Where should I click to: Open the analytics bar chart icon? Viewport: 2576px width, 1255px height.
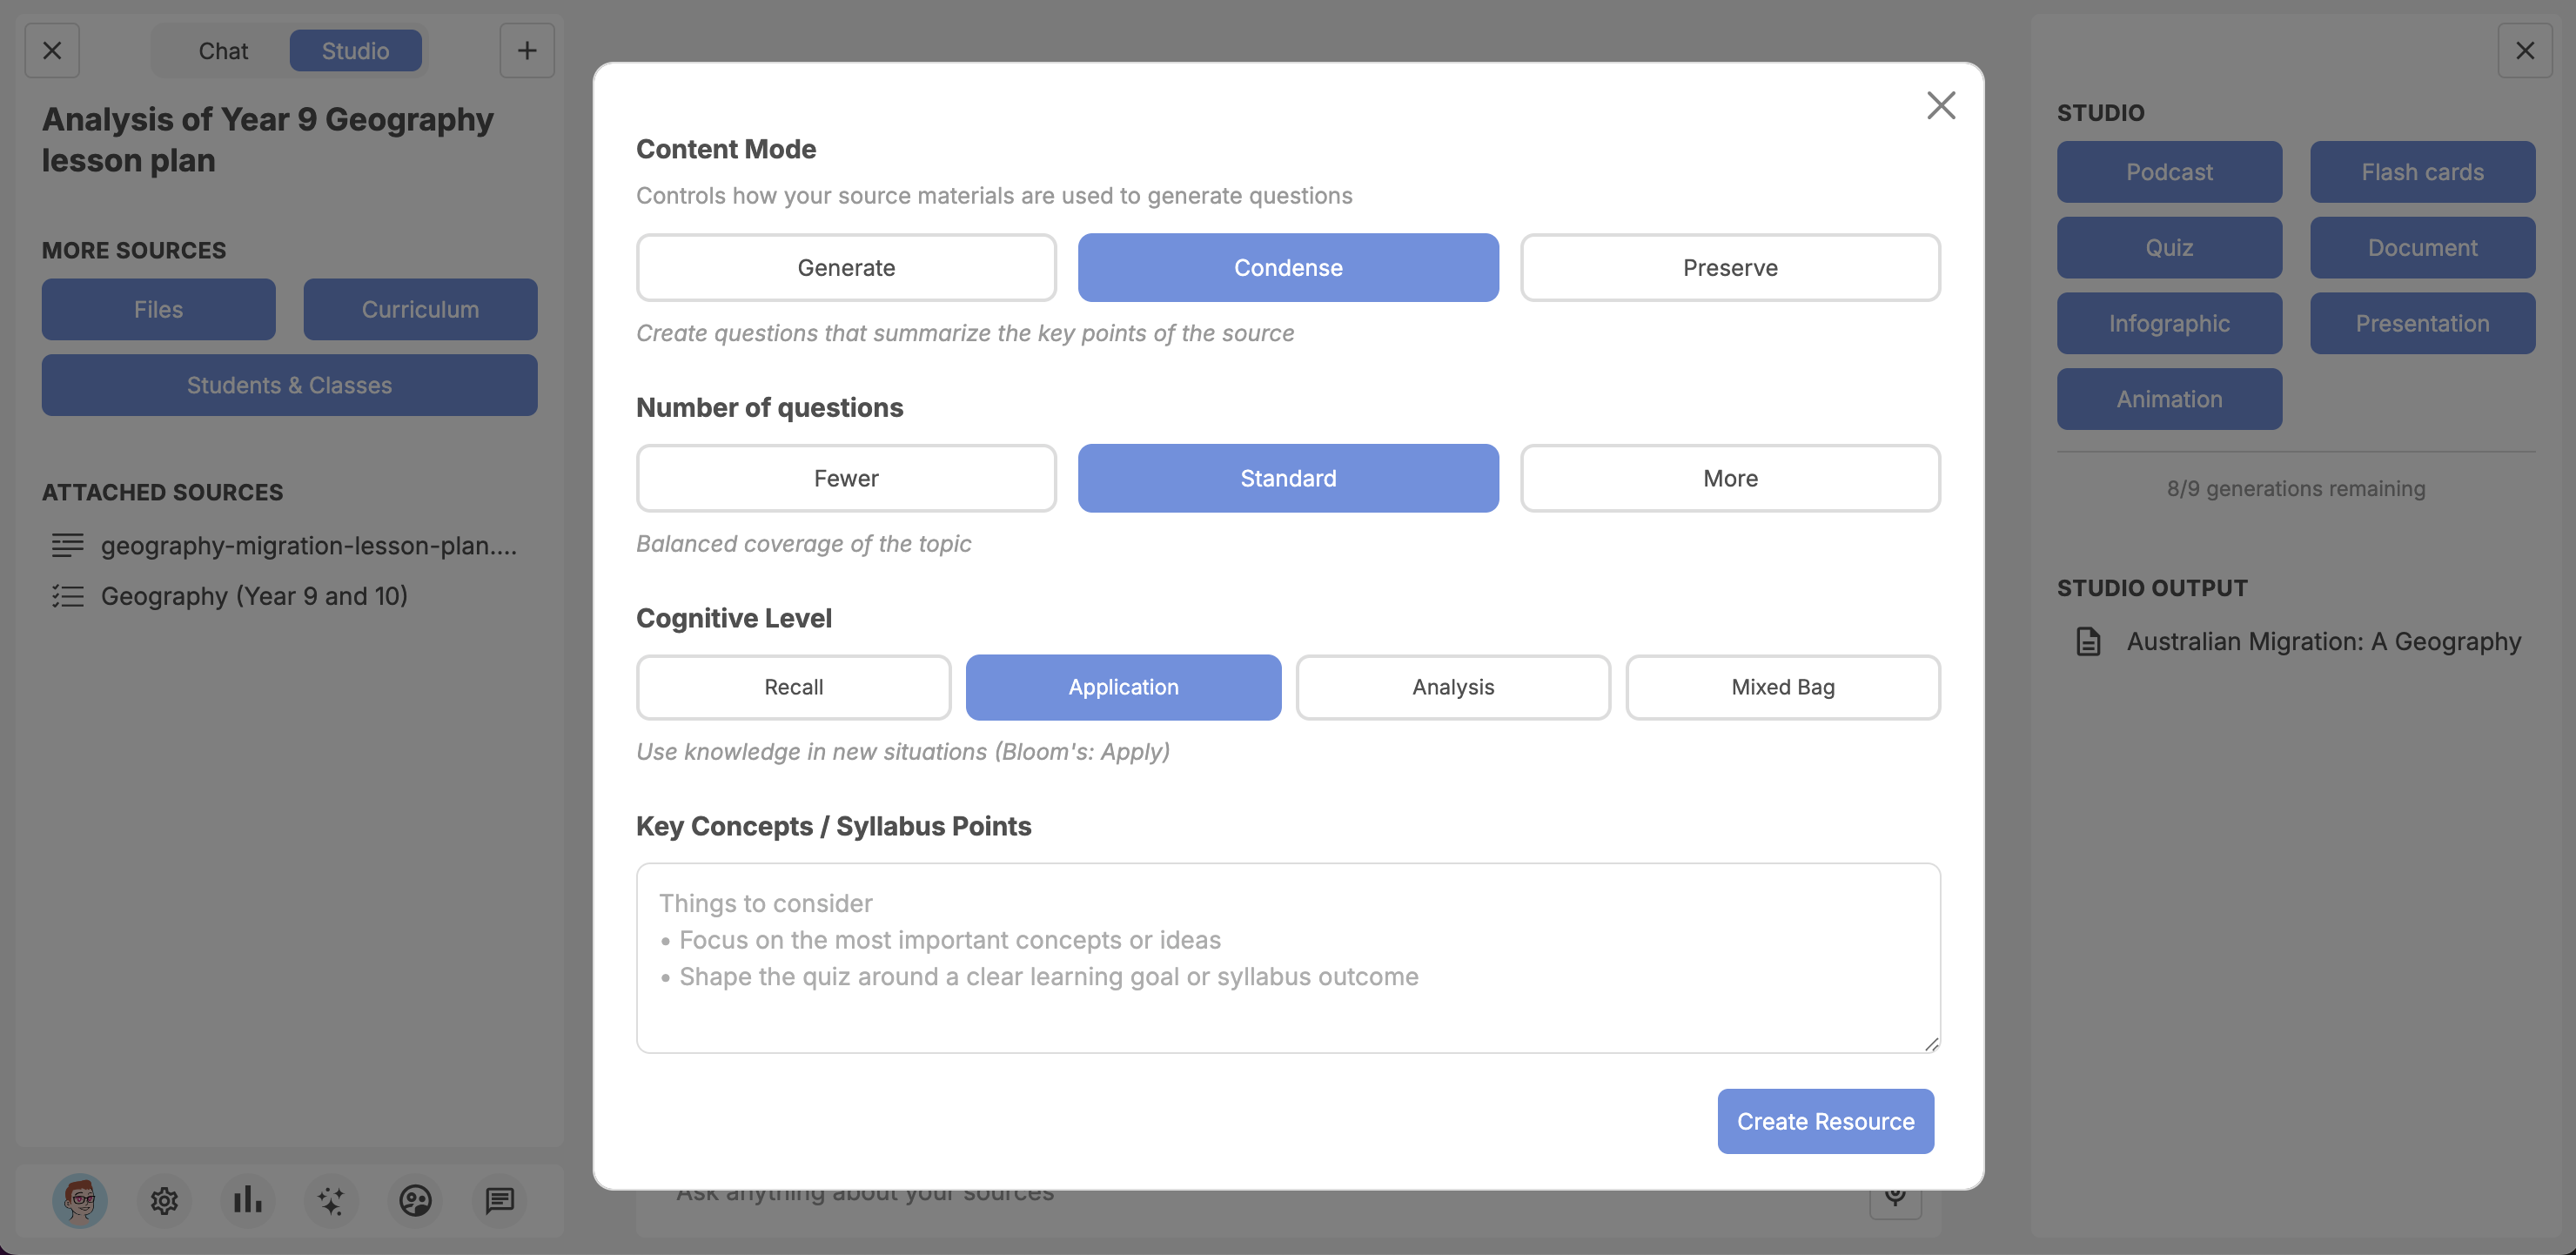[247, 1201]
